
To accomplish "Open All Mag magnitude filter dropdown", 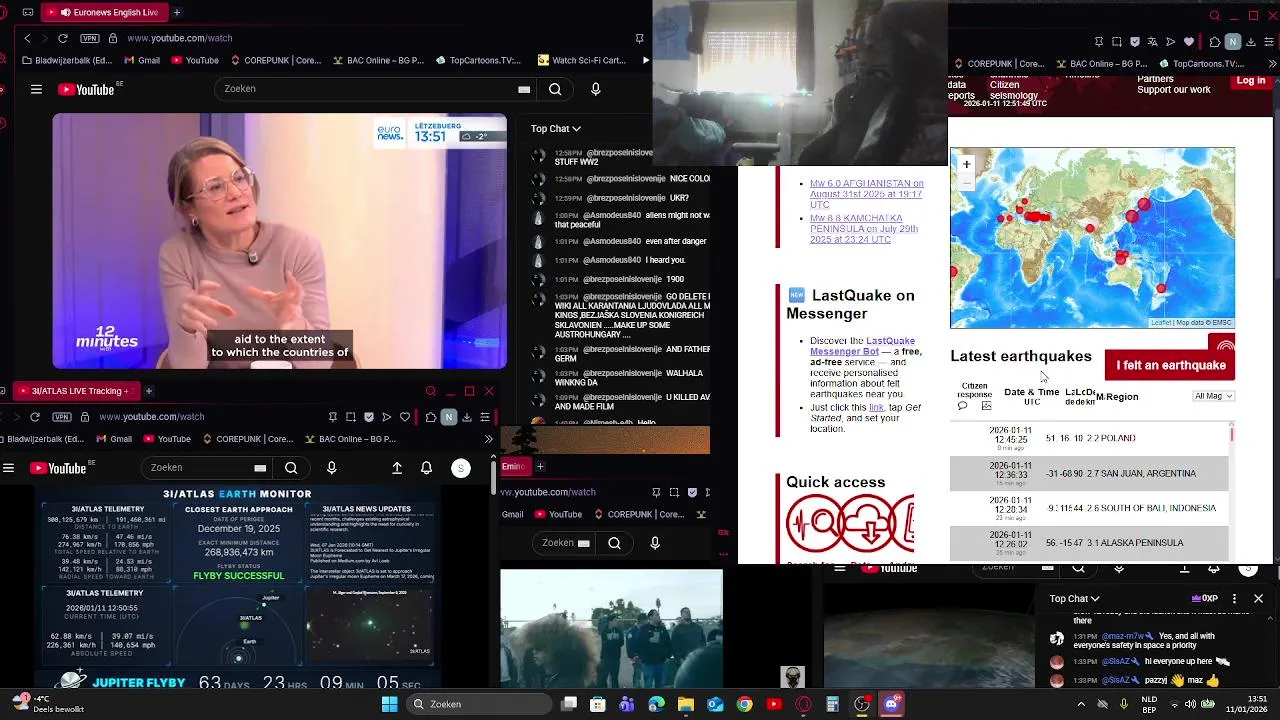I will 1214,396.
